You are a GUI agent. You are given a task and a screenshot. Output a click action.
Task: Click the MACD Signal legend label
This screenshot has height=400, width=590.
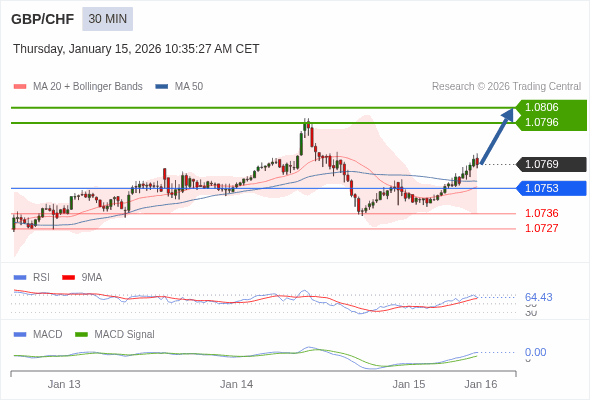click(x=125, y=334)
